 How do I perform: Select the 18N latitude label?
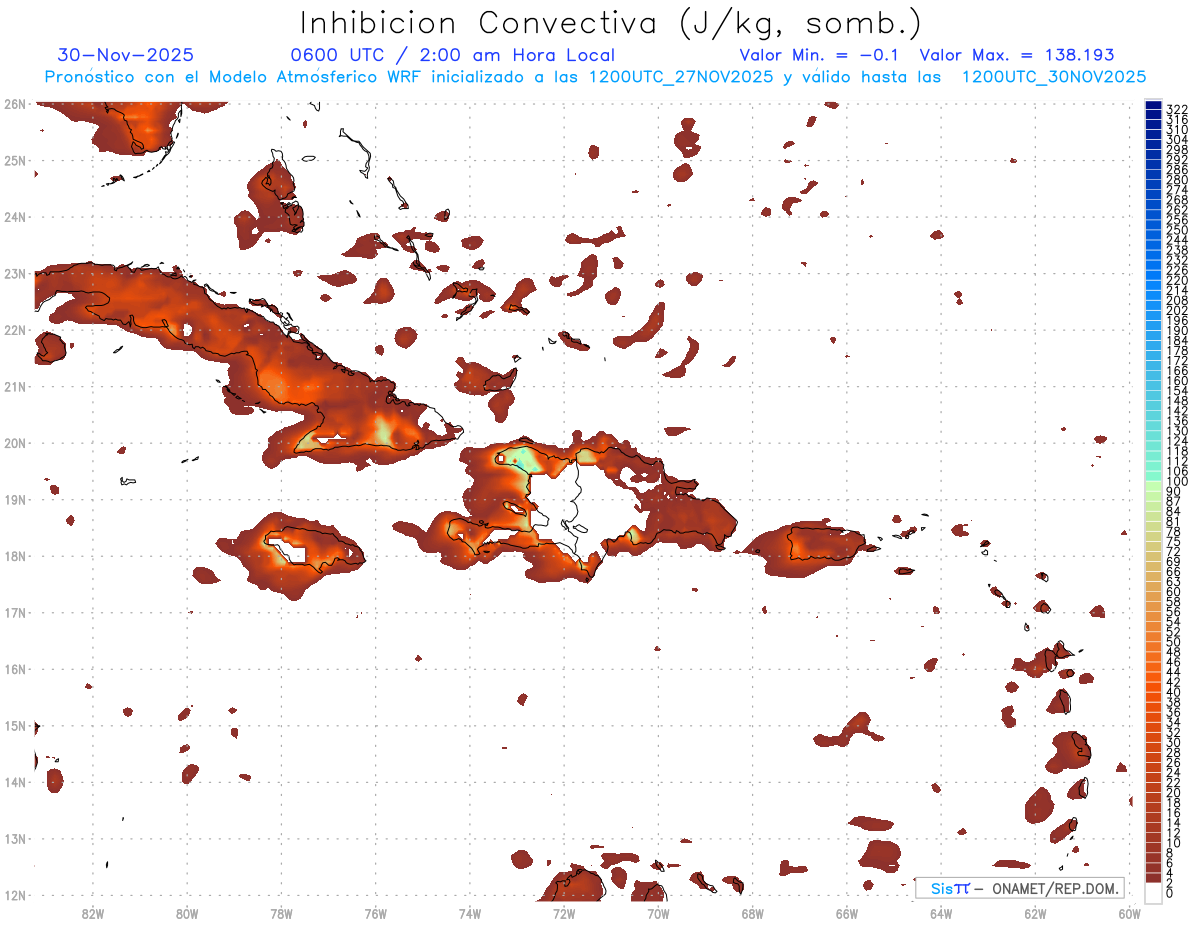15,555
